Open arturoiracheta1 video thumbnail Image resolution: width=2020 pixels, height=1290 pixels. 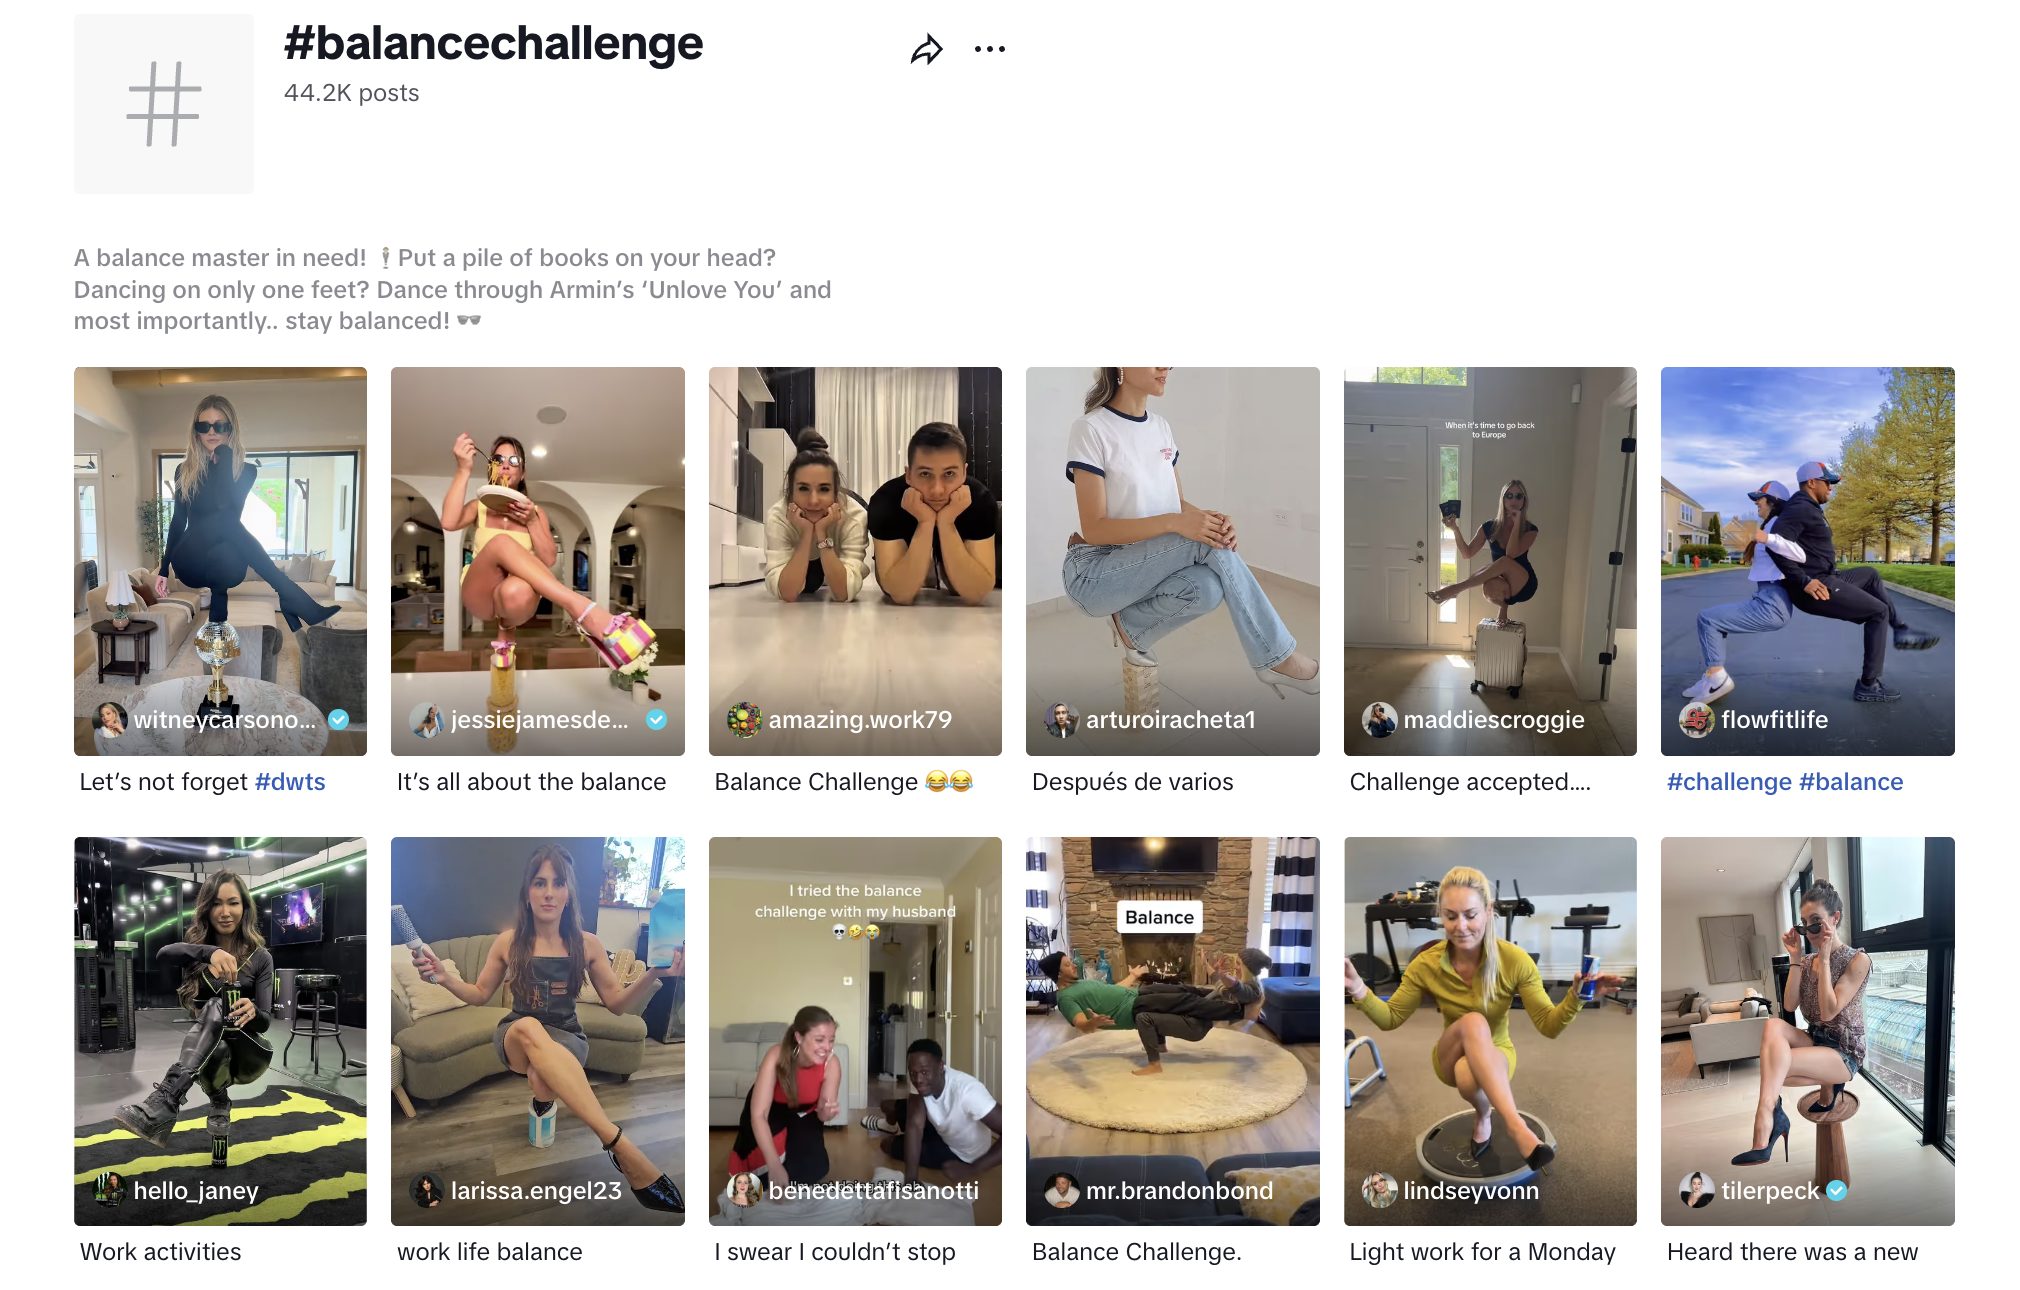[1172, 561]
